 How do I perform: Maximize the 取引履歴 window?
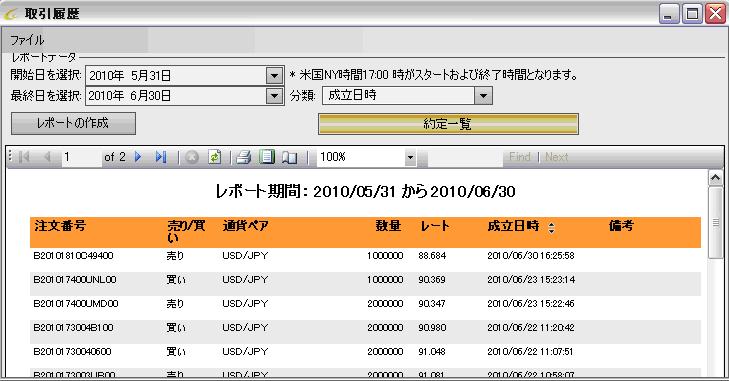click(x=692, y=13)
